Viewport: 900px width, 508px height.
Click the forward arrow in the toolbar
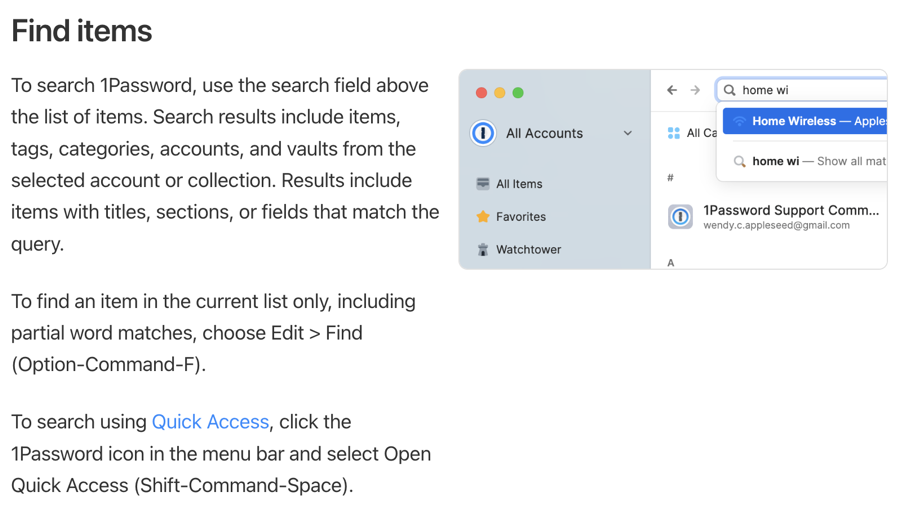point(695,90)
